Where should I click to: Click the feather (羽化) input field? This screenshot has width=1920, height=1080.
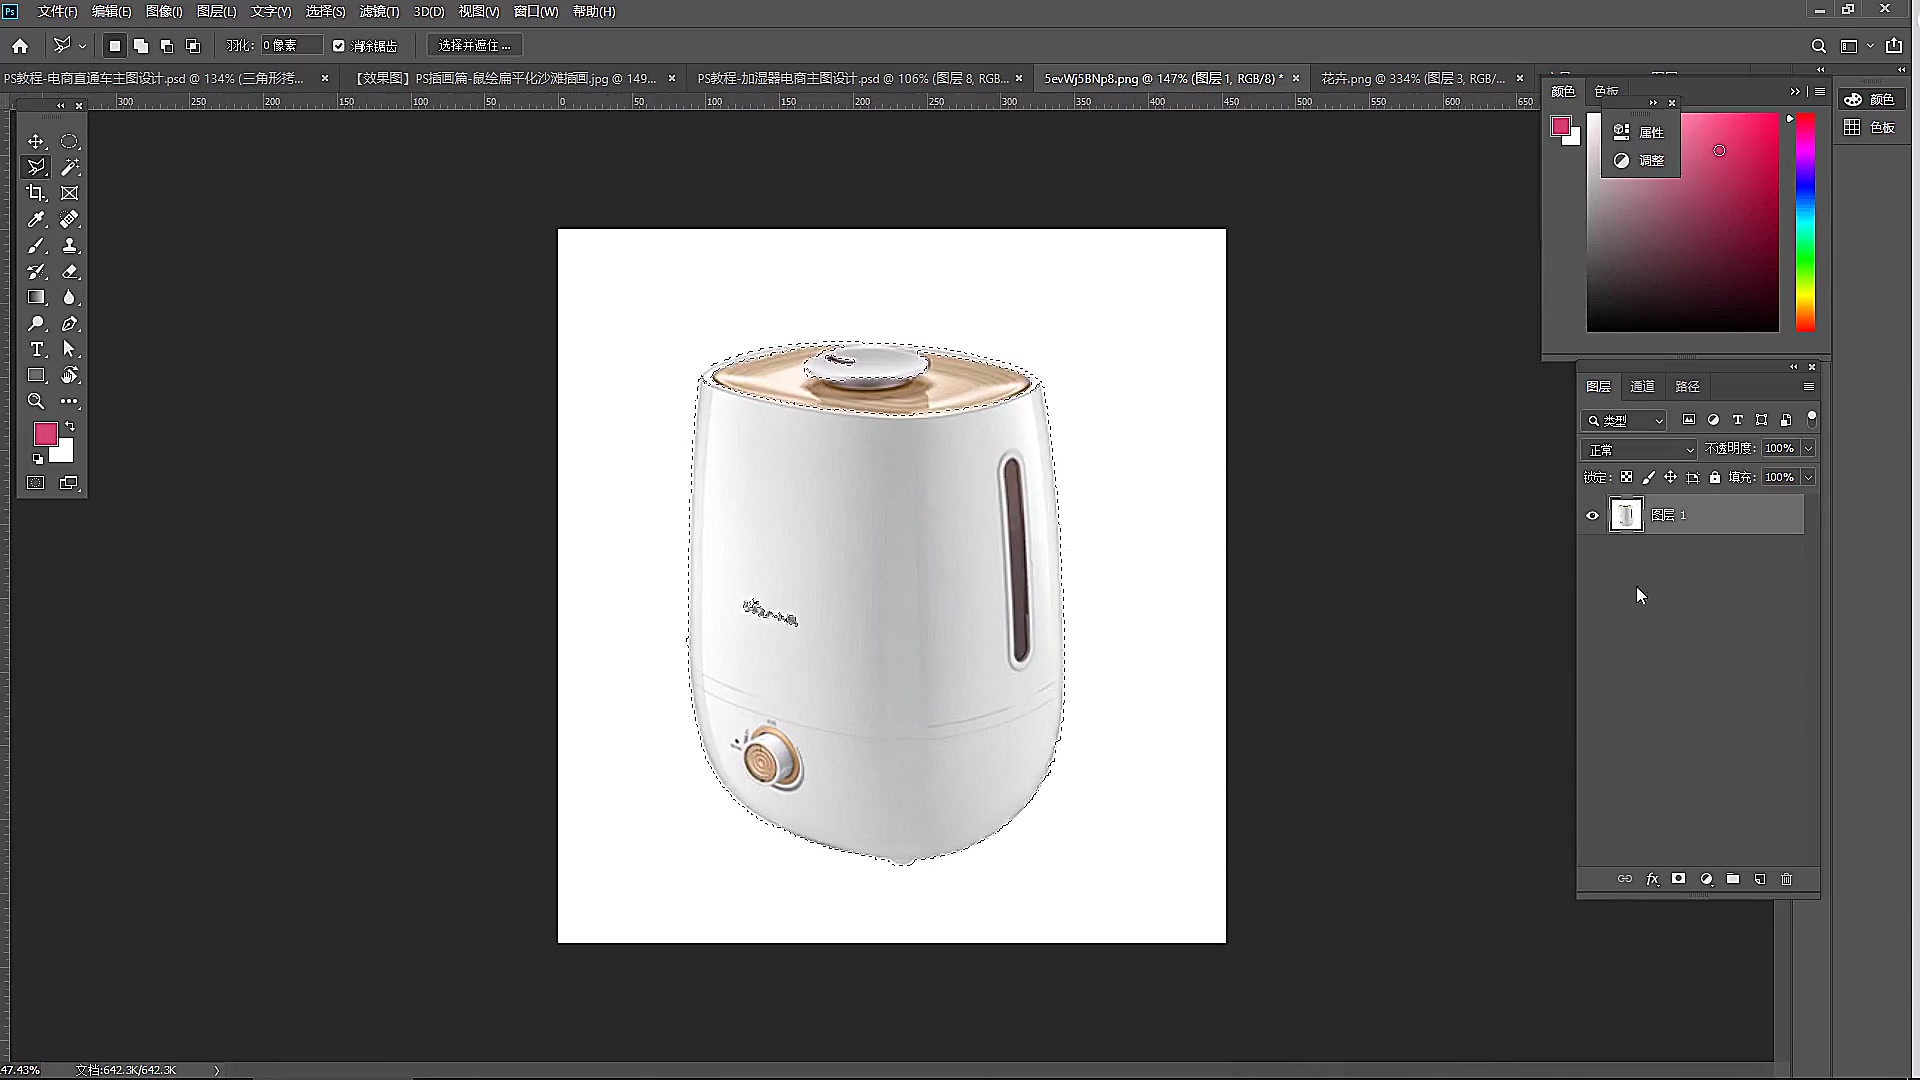tap(290, 46)
